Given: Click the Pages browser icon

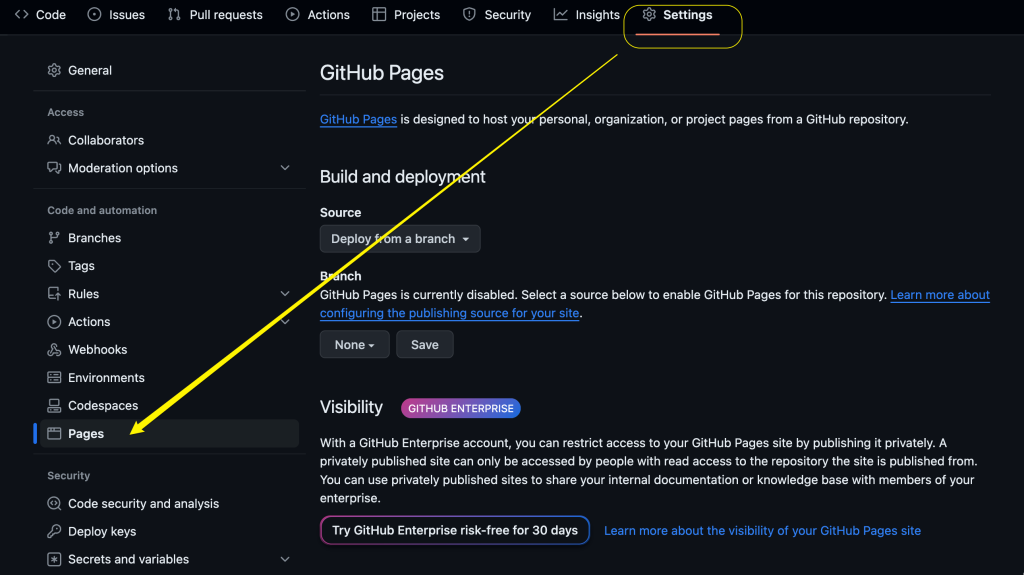Looking at the screenshot, I should point(54,433).
